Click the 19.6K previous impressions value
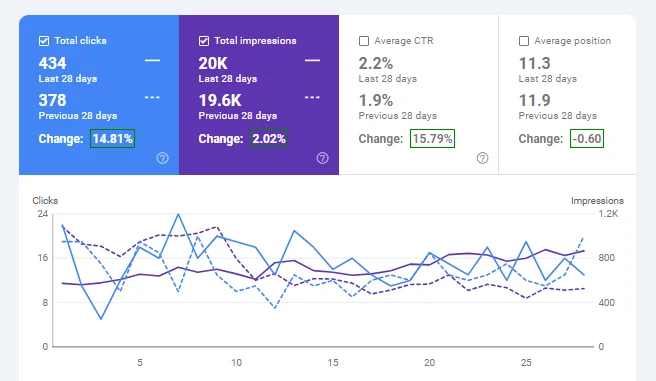The image size is (656, 381). 220,100
